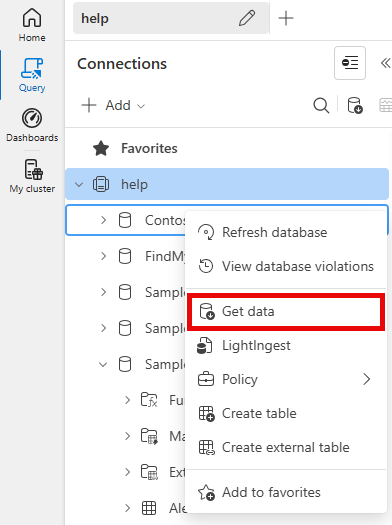Click the Conto database cylinder icon
392x525 pixels.
(x=125, y=220)
